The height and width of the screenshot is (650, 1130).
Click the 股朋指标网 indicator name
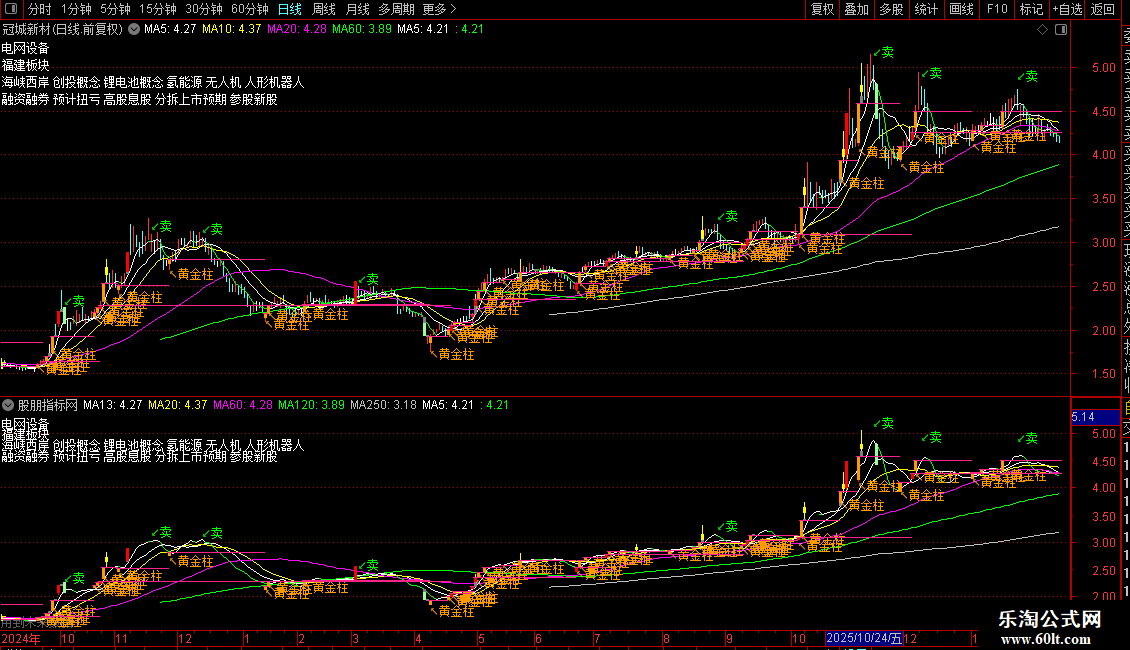coord(48,405)
